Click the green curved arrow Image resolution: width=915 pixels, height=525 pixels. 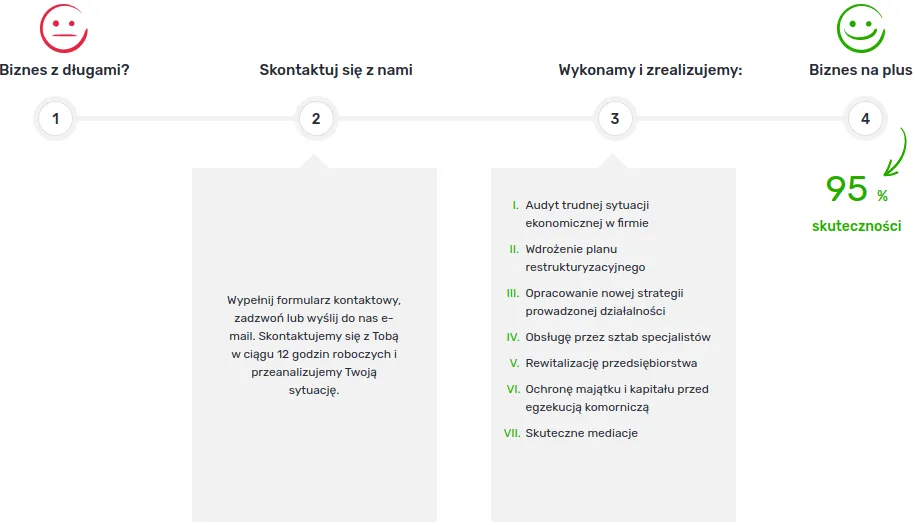click(896, 152)
